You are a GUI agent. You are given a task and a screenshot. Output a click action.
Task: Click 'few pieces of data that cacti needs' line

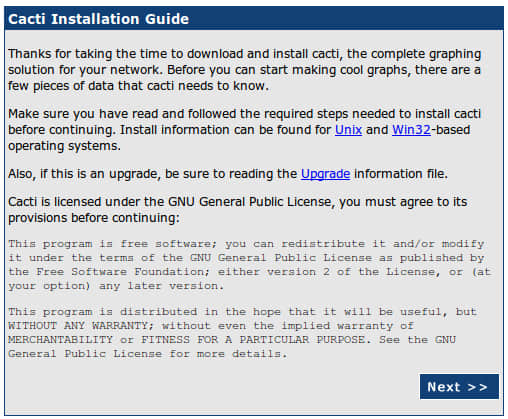coord(138,86)
